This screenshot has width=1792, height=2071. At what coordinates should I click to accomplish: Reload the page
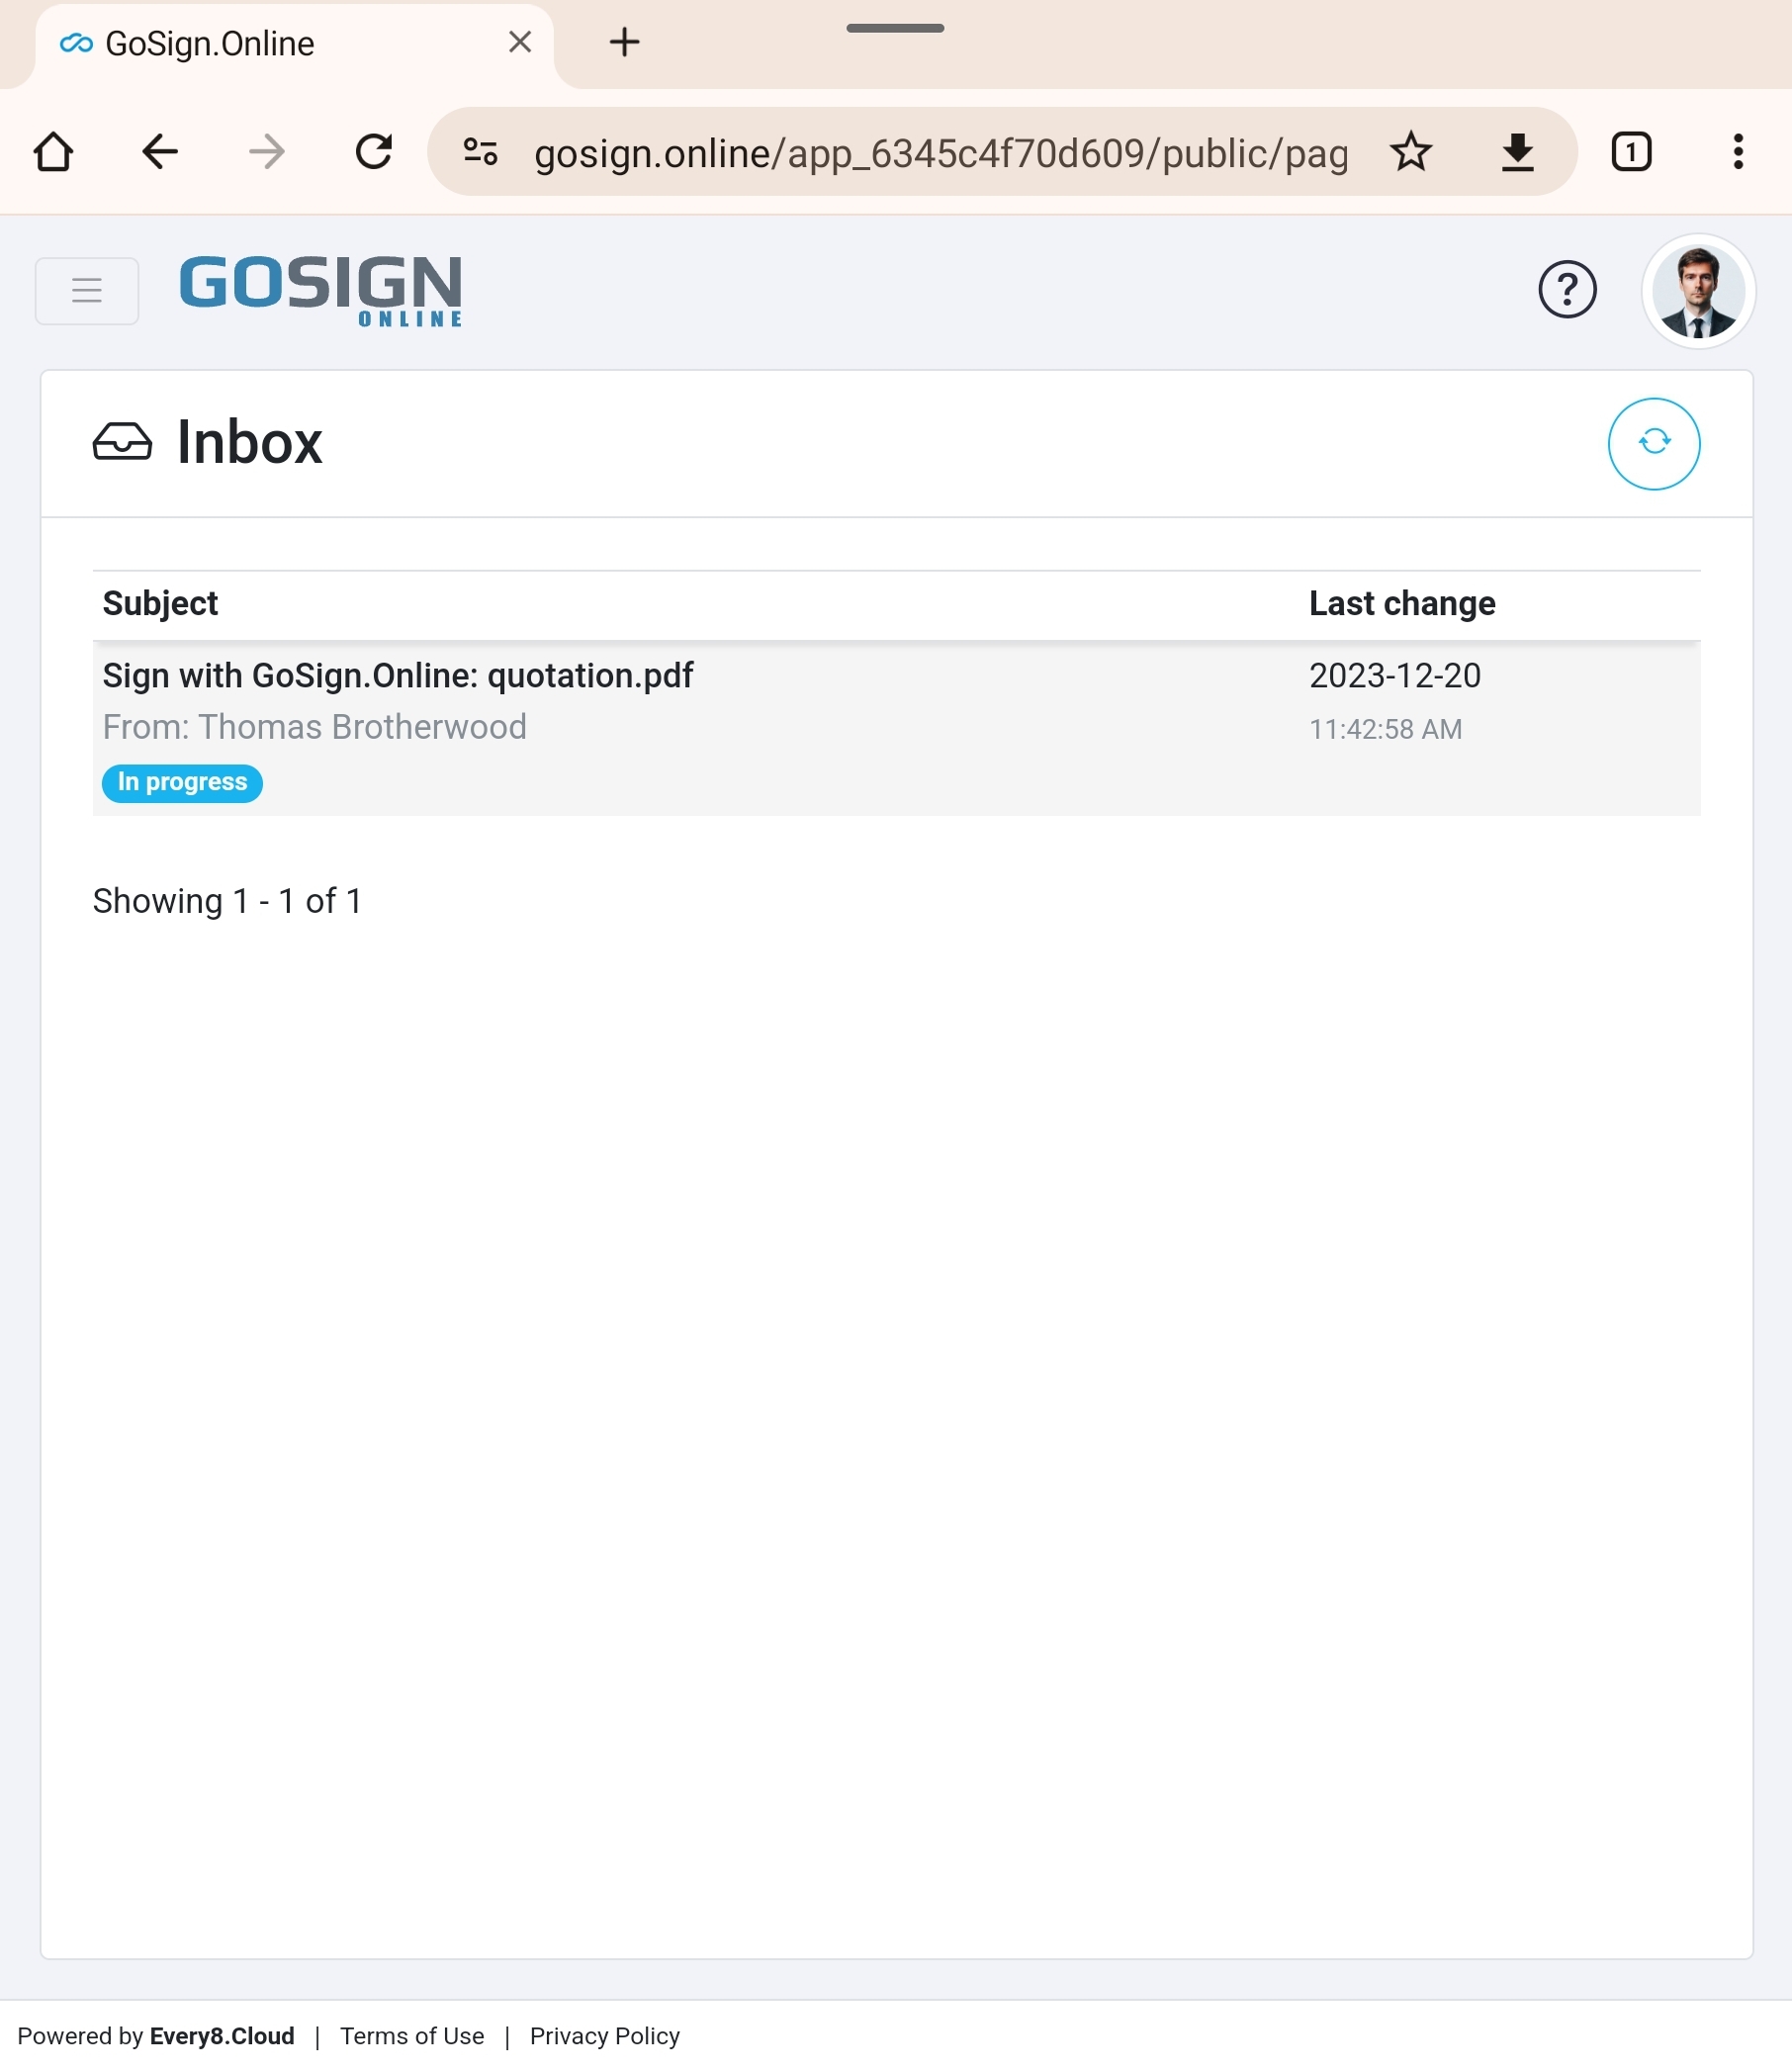tap(373, 152)
